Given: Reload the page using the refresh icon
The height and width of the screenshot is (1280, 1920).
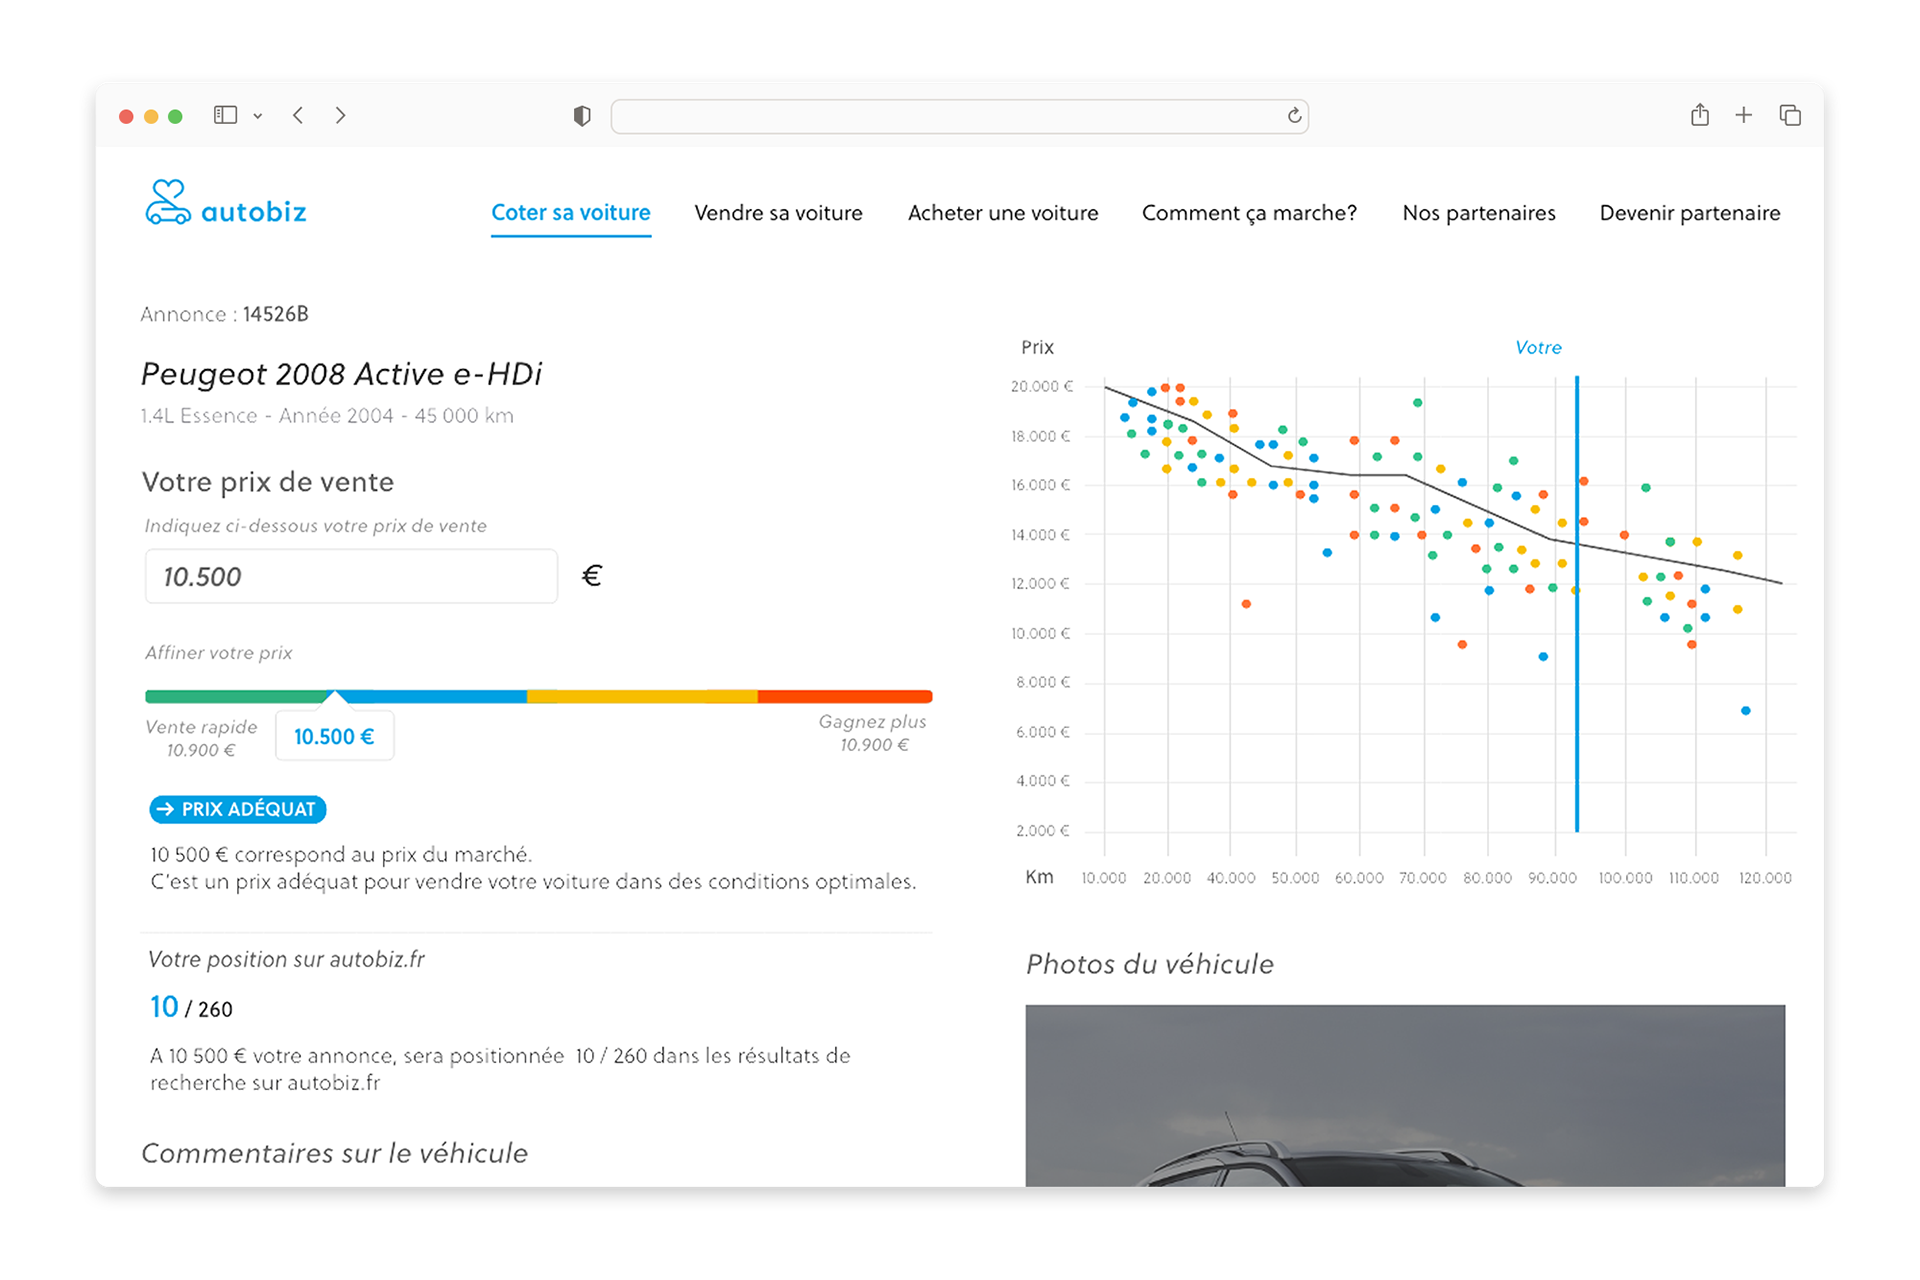Looking at the screenshot, I should (1294, 116).
